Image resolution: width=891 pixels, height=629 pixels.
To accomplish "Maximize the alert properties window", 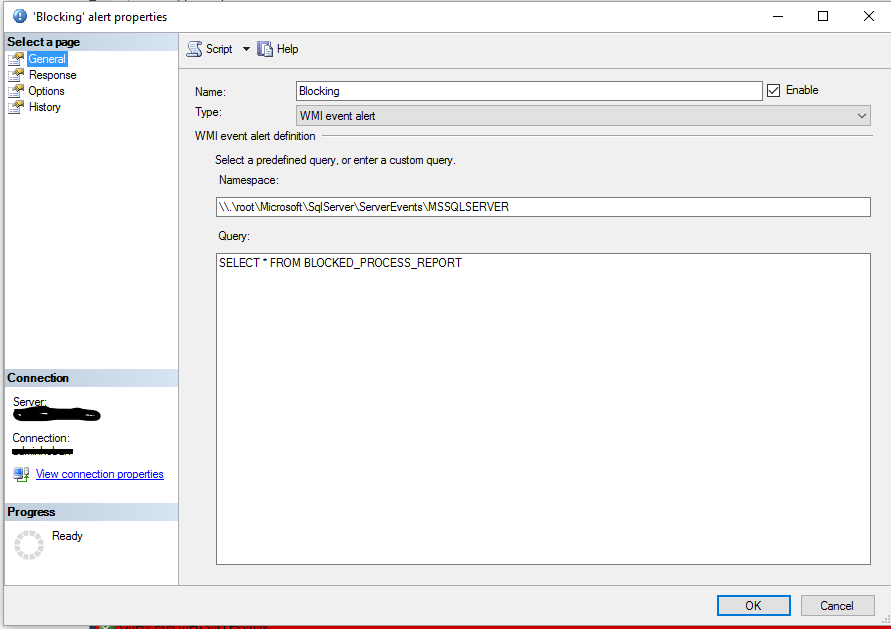I will click(823, 16).
